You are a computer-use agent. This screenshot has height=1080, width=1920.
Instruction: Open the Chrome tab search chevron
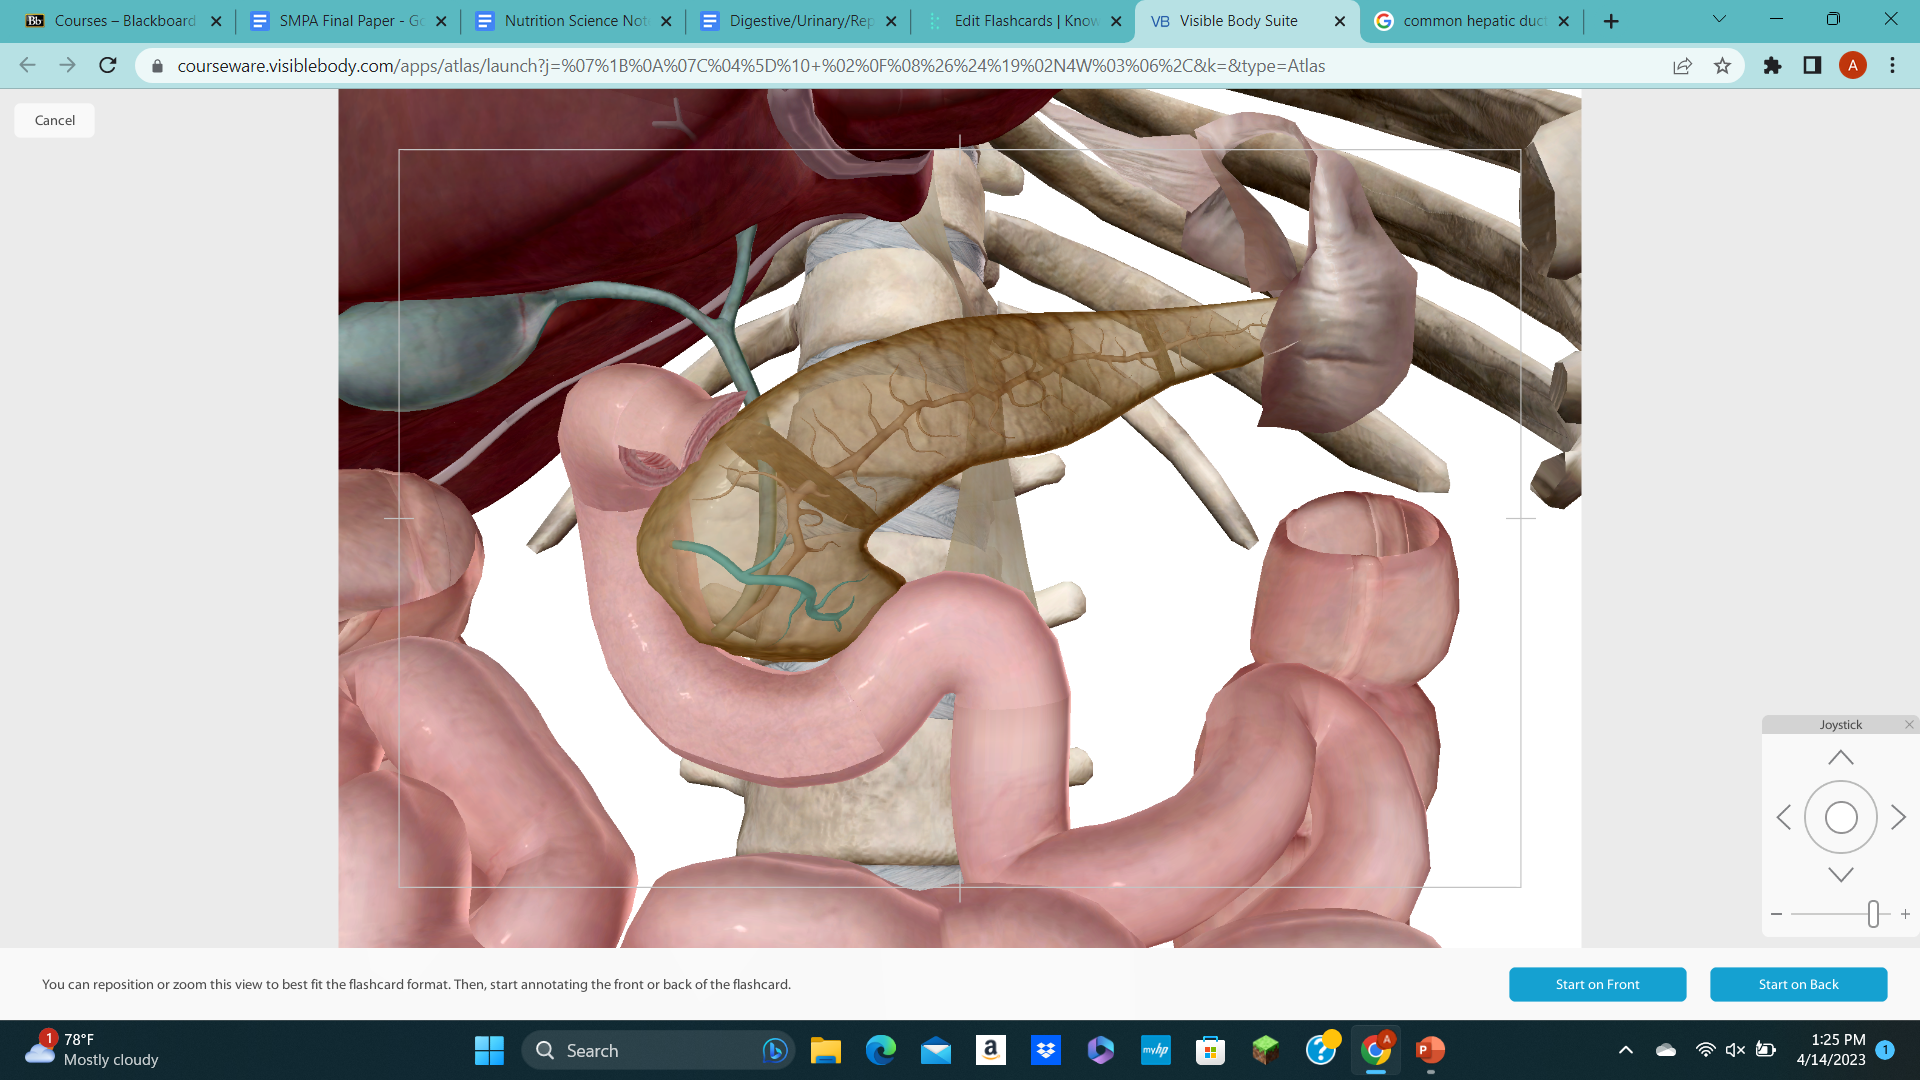pyautogui.click(x=1719, y=19)
